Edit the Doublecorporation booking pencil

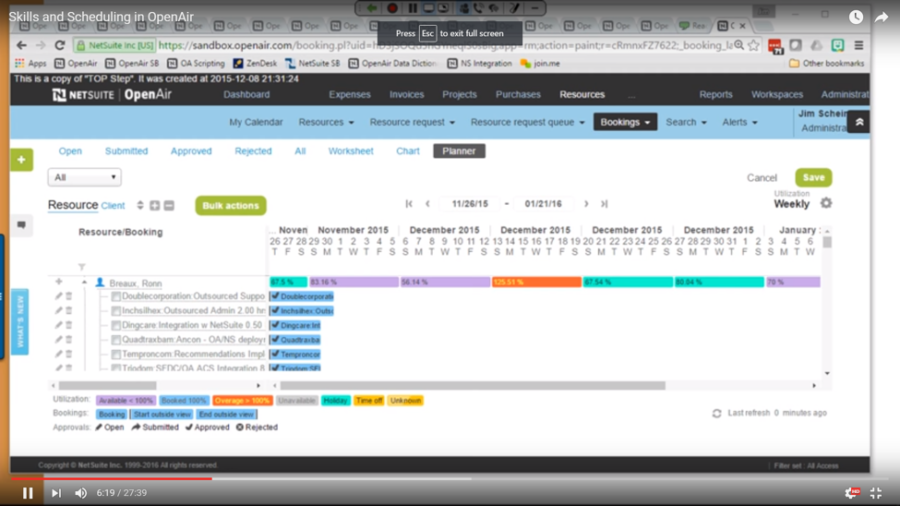point(59,296)
